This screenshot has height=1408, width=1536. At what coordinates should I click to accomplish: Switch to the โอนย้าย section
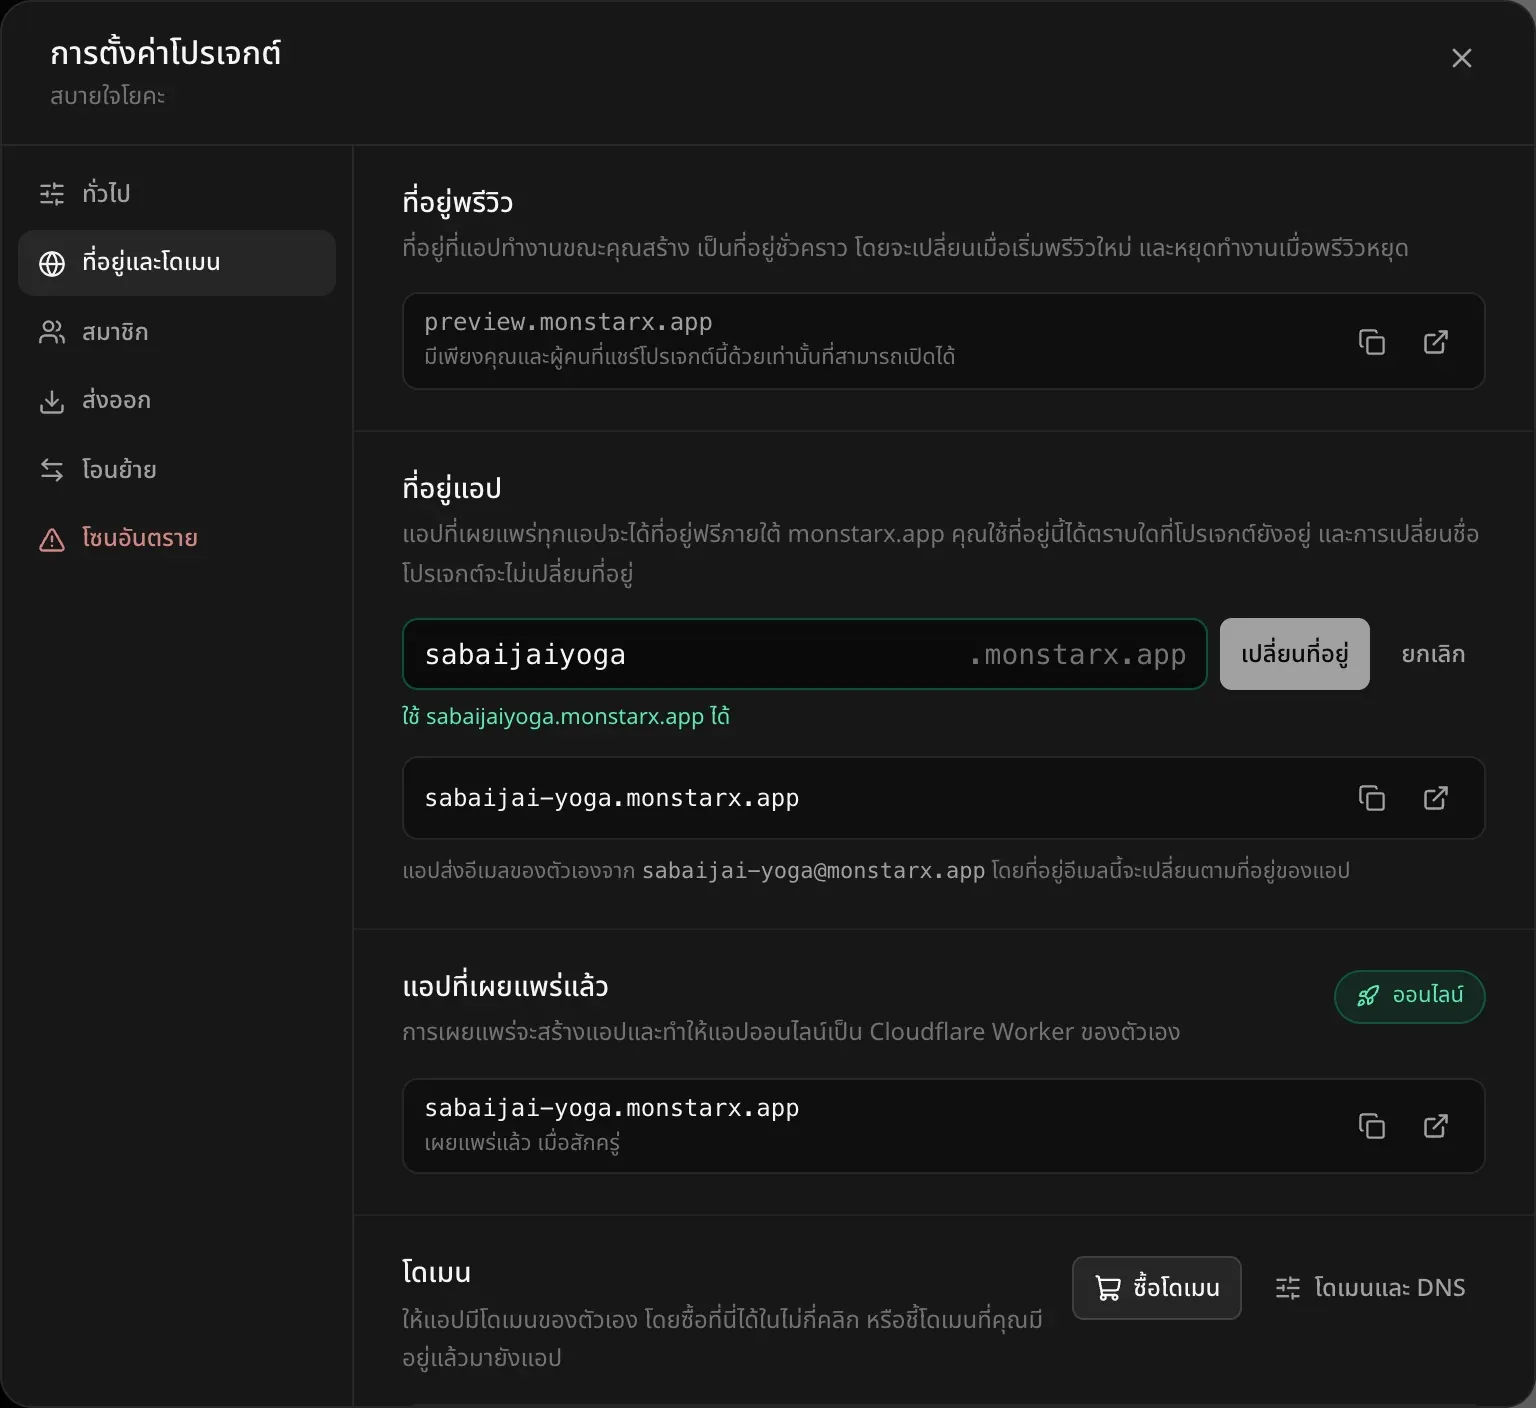pos(177,470)
